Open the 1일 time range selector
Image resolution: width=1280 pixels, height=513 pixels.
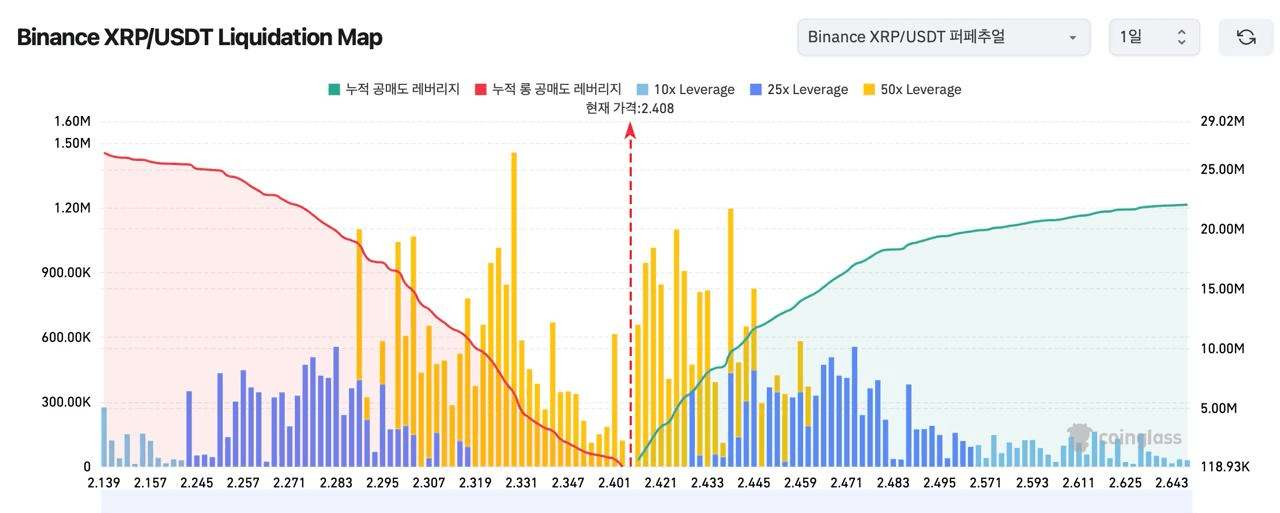[1154, 37]
